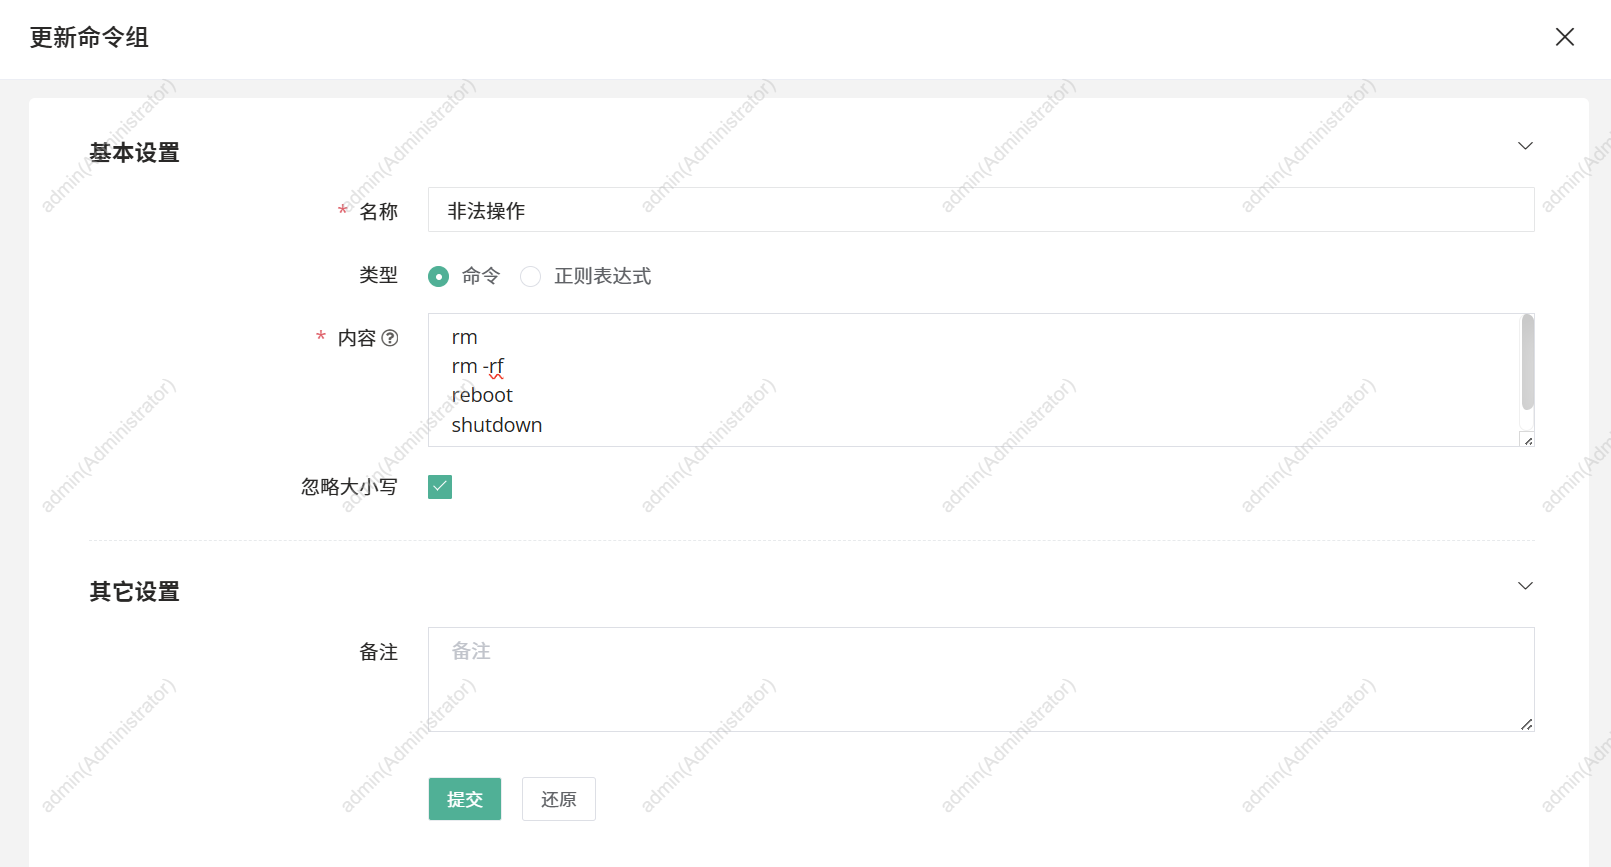Click the 内容 textarea resize handle
1611x867 pixels.
[x=1527, y=440]
